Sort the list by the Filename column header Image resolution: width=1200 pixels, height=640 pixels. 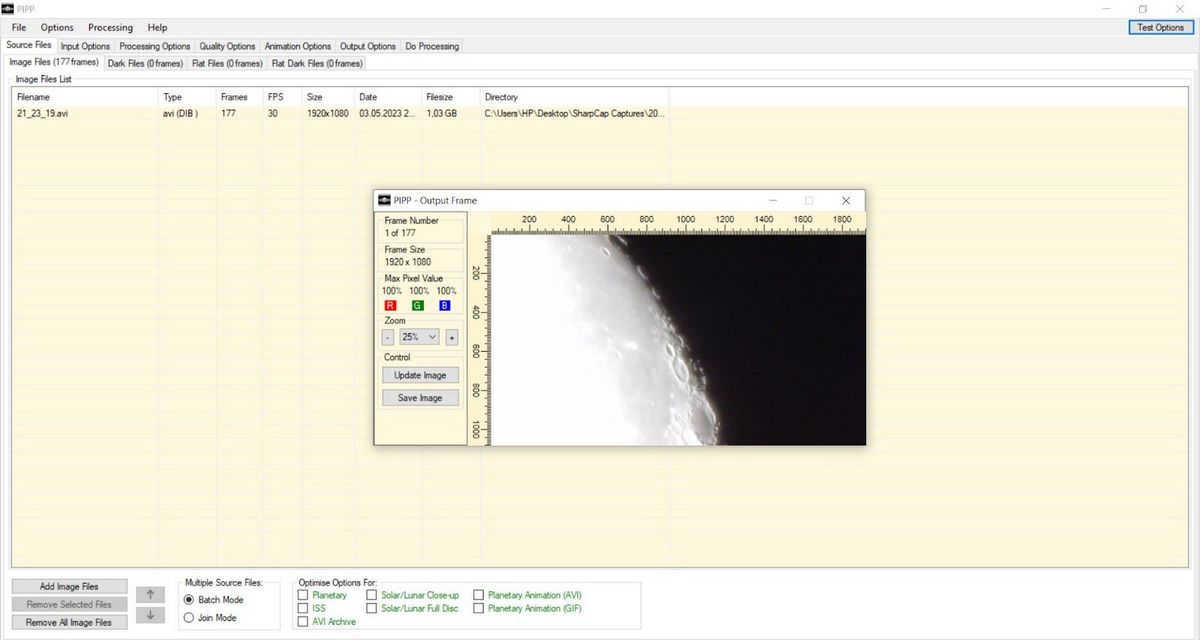pyautogui.click(x=85, y=97)
